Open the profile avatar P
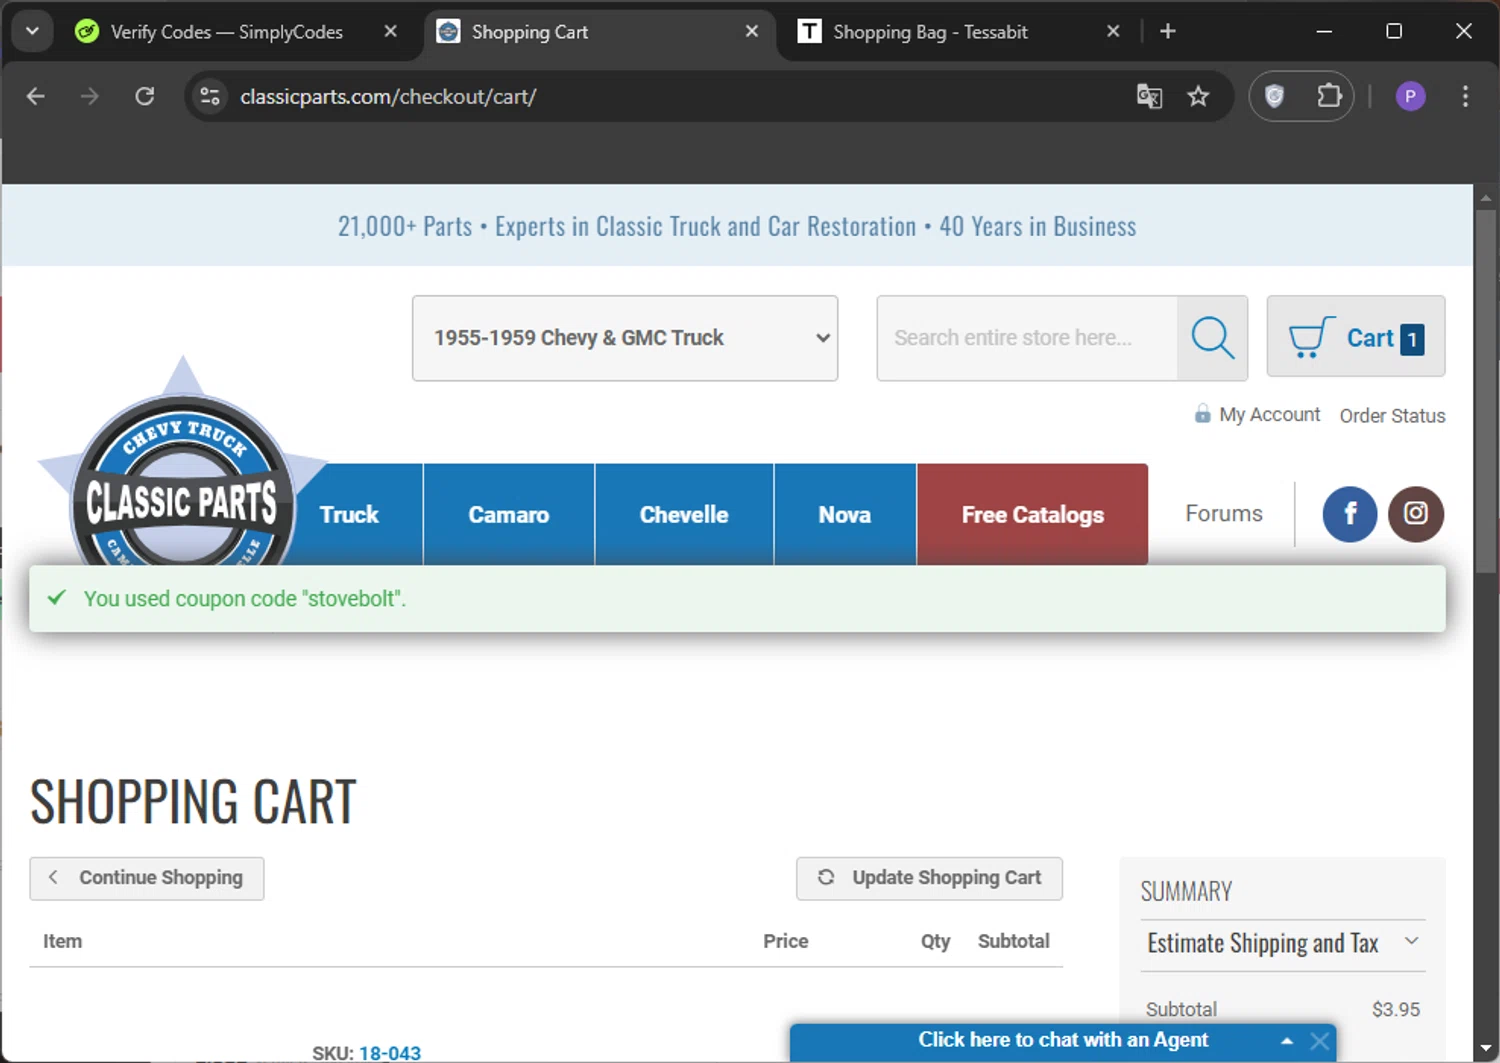The height and width of the screenshot is (1063, 1500). coord(1410,96)
